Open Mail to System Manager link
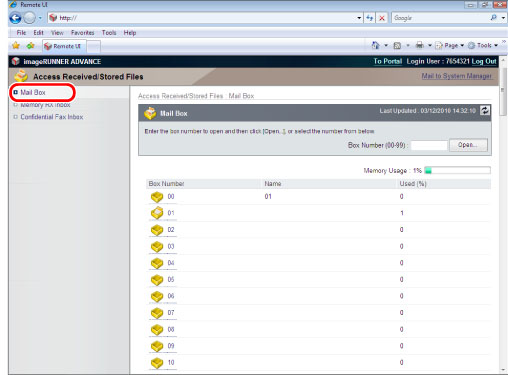Viewport: 508px width, 375px height. point(456,76)
